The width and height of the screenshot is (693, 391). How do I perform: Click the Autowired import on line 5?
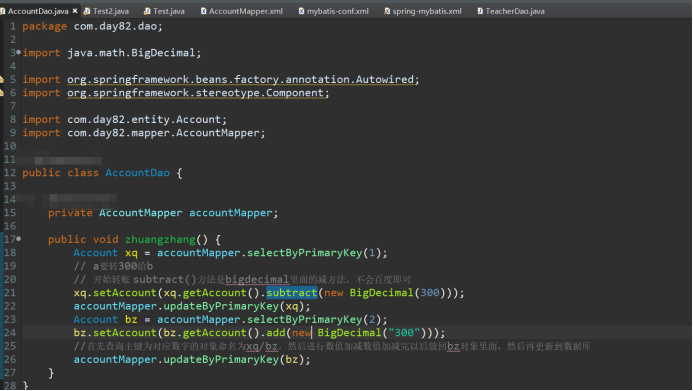[x=241, y=80]
